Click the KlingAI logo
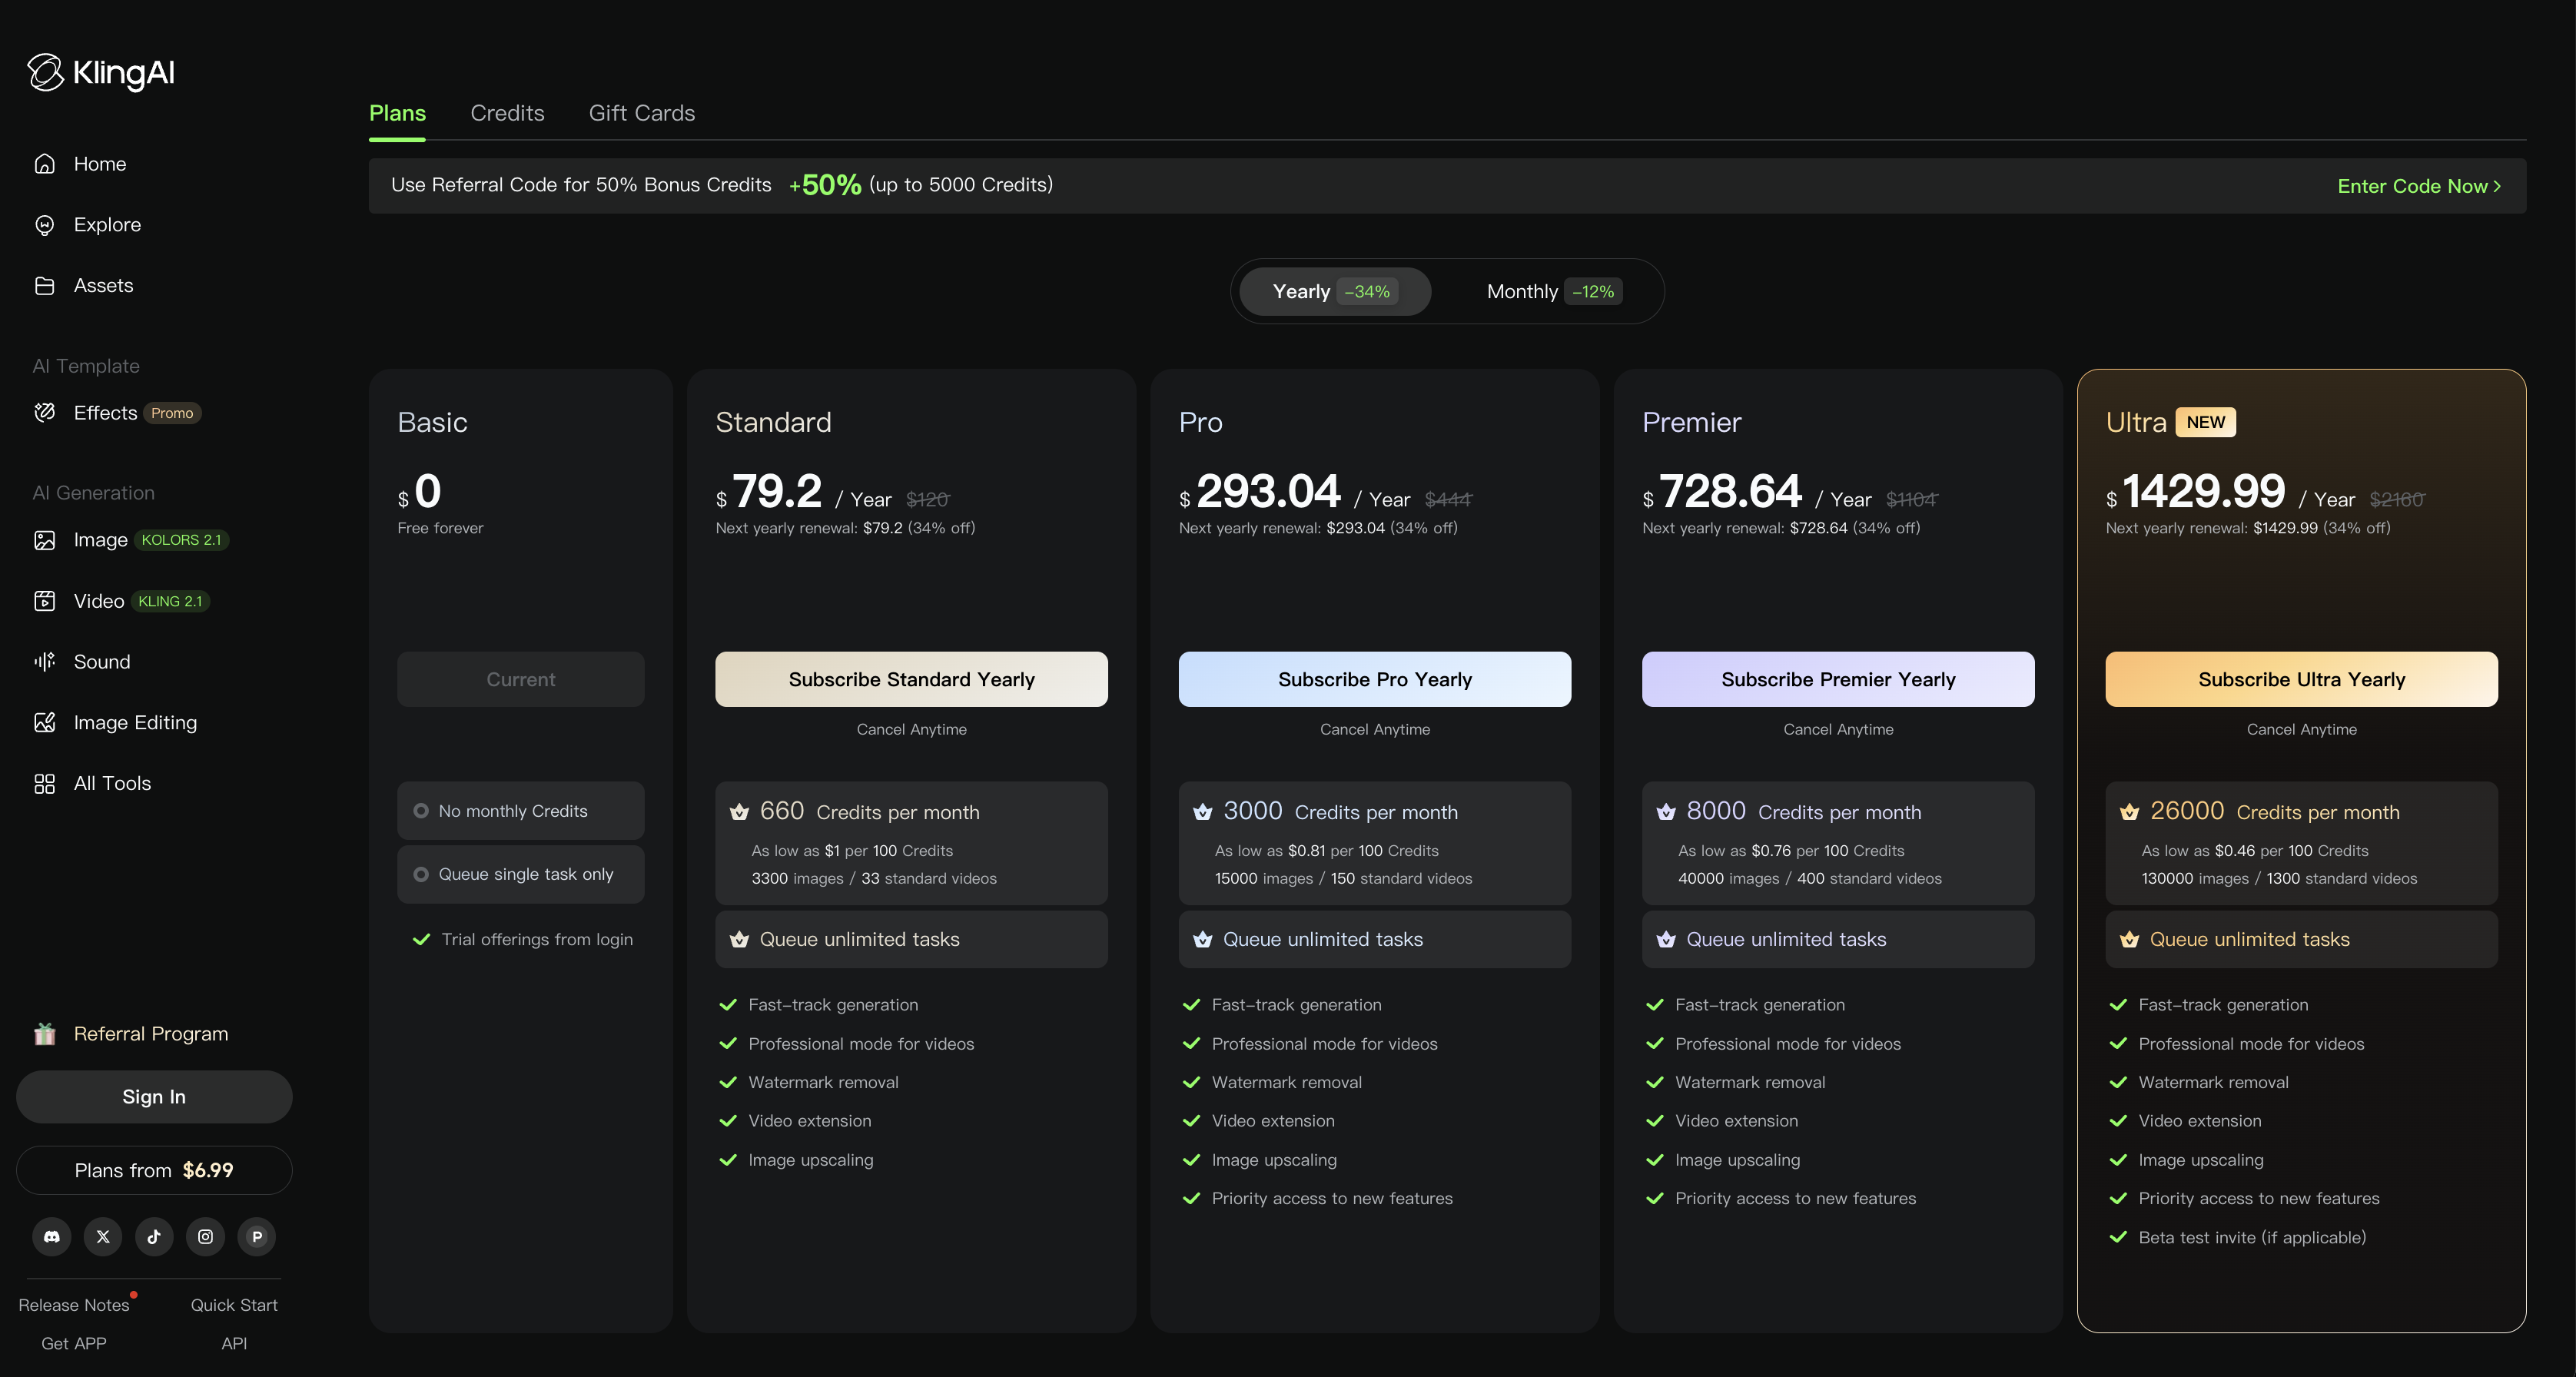The width and height of the screenshot is (2576, 1377). point(101,72)
